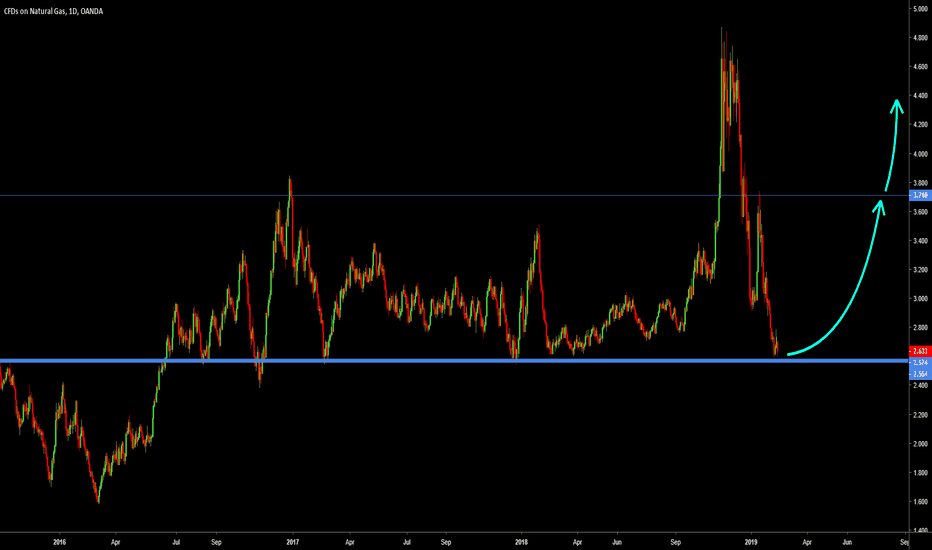Viewport: 932px width, 550px height.
Task: Click the 2.400 price axis label
Action: pos(920,385)
